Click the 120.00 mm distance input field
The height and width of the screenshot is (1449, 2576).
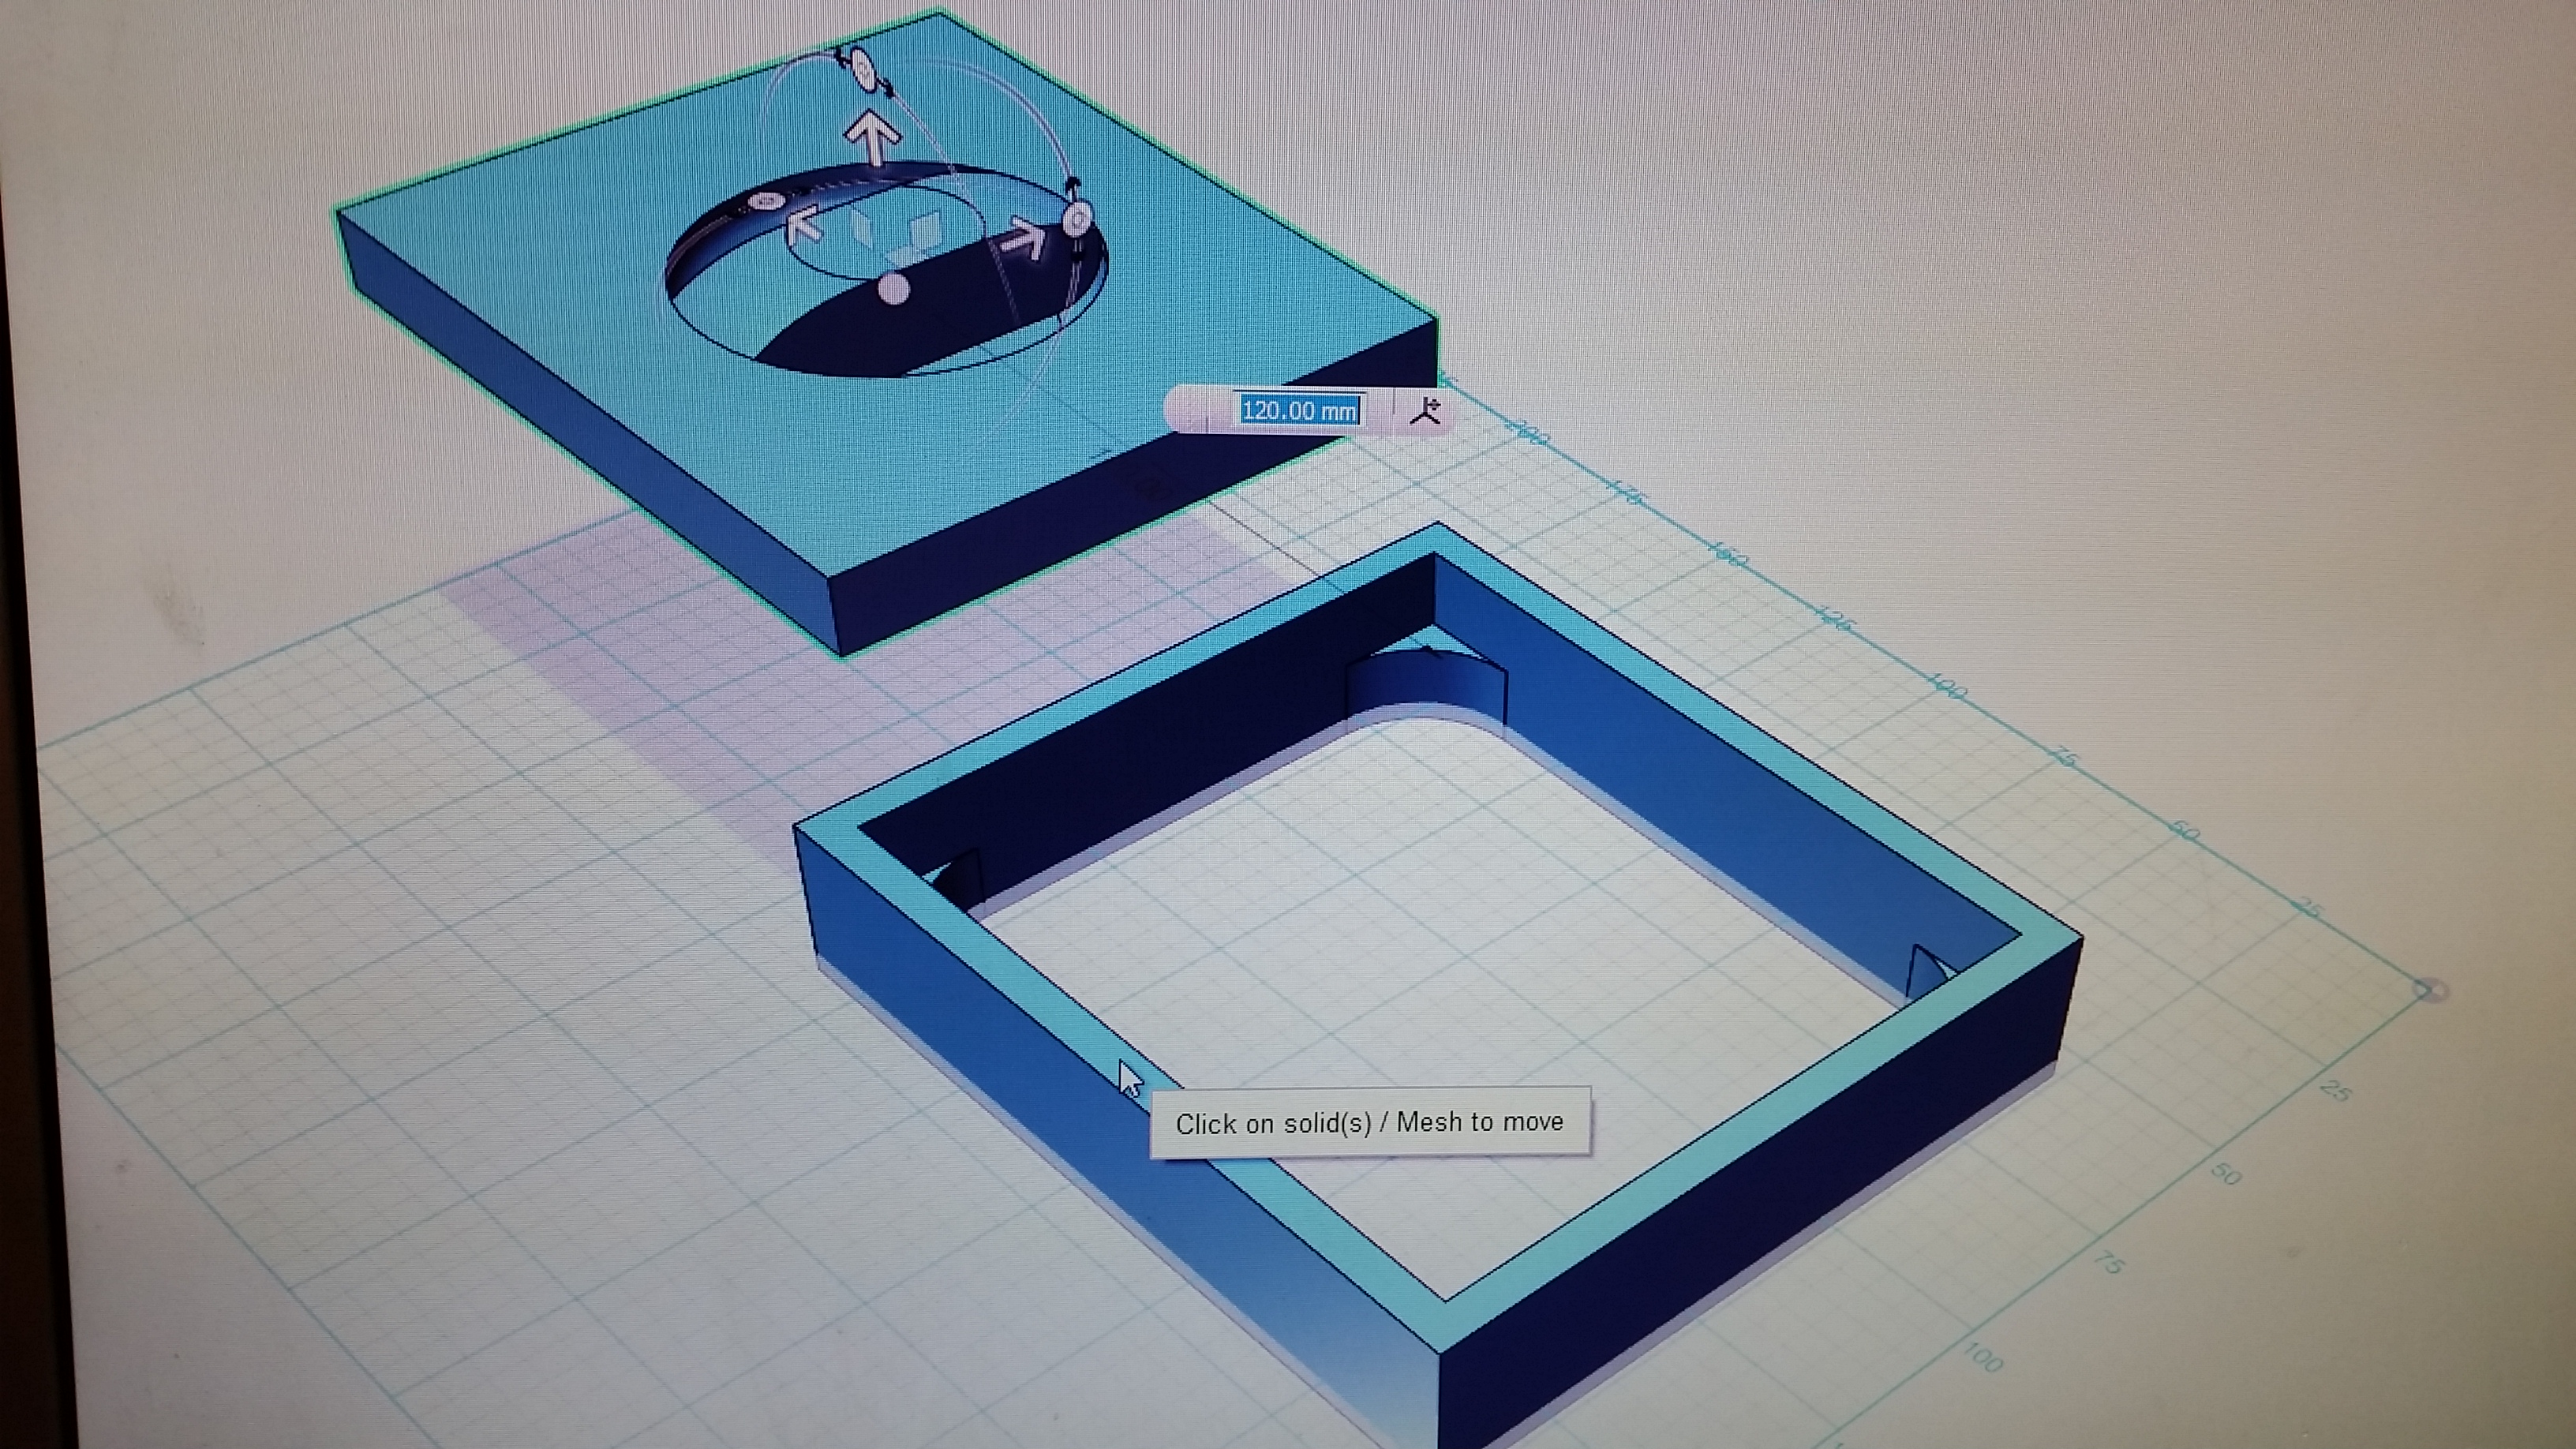[x=1299, y=410]
